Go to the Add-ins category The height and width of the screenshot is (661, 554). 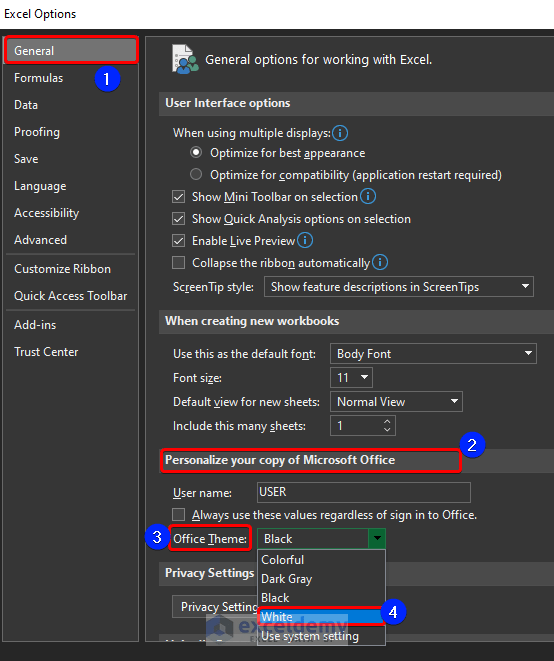71,325
